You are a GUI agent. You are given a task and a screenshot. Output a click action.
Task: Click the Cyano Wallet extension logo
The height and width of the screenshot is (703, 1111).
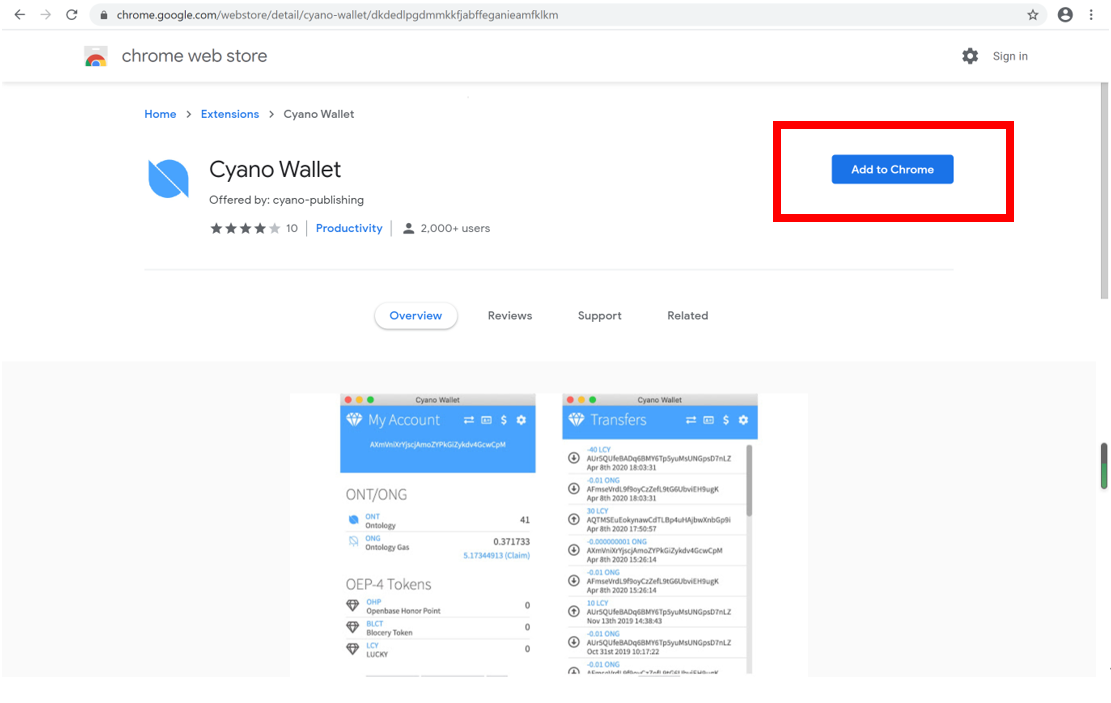[168, 179]
